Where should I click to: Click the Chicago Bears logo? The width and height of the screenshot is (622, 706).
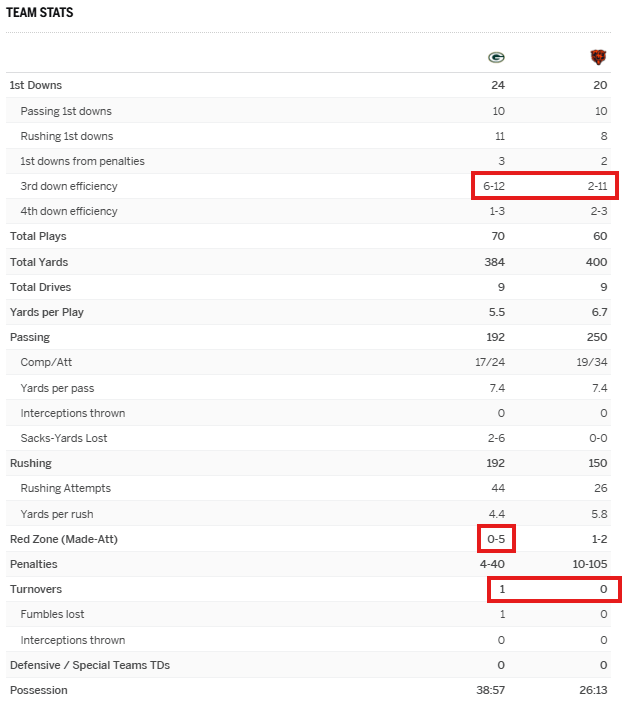pyautogui.click(x=598, y=57)
